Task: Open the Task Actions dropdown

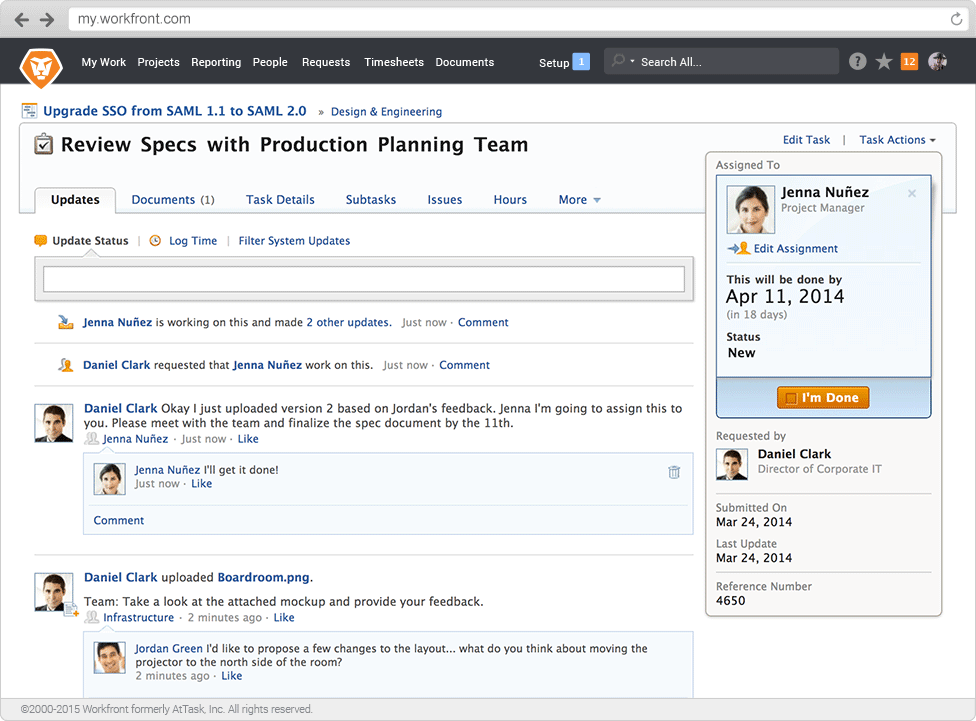Action: 897,139
